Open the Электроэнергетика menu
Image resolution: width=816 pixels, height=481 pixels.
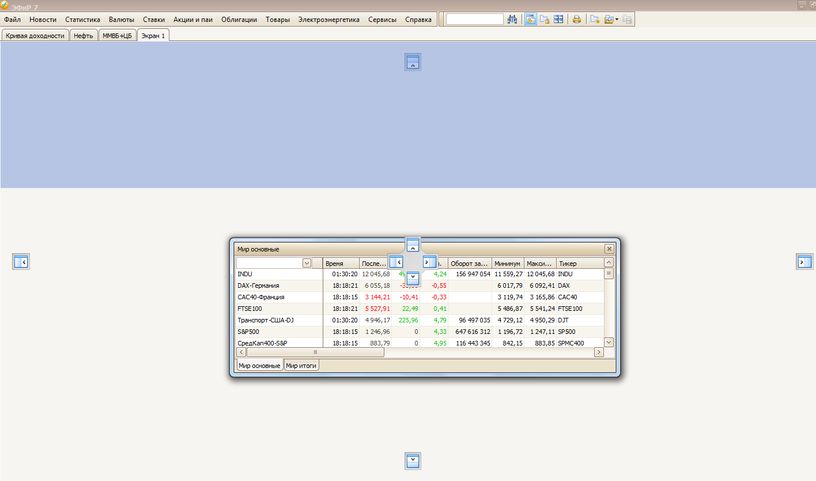click(329, 20)
